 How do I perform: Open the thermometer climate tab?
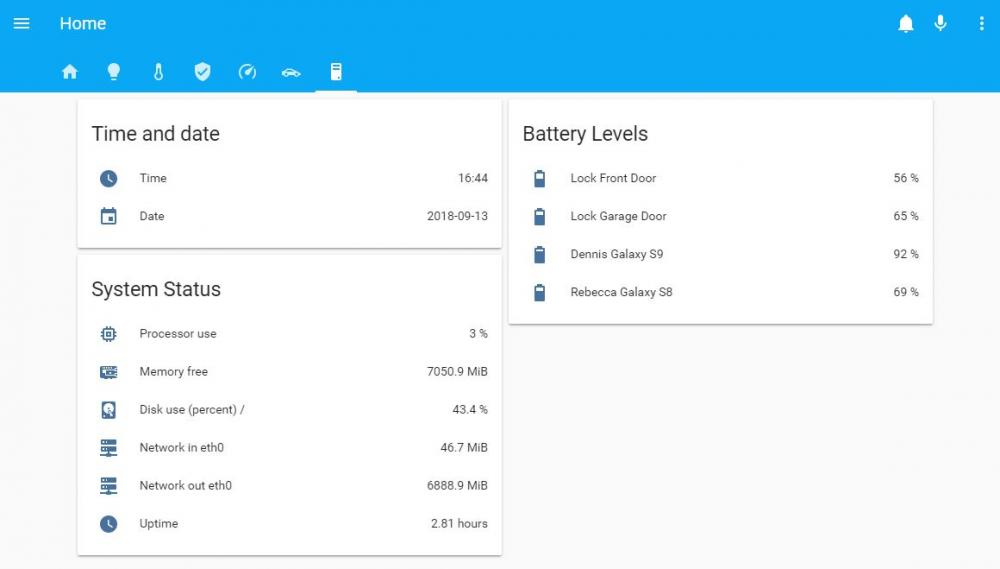point(158,72)
